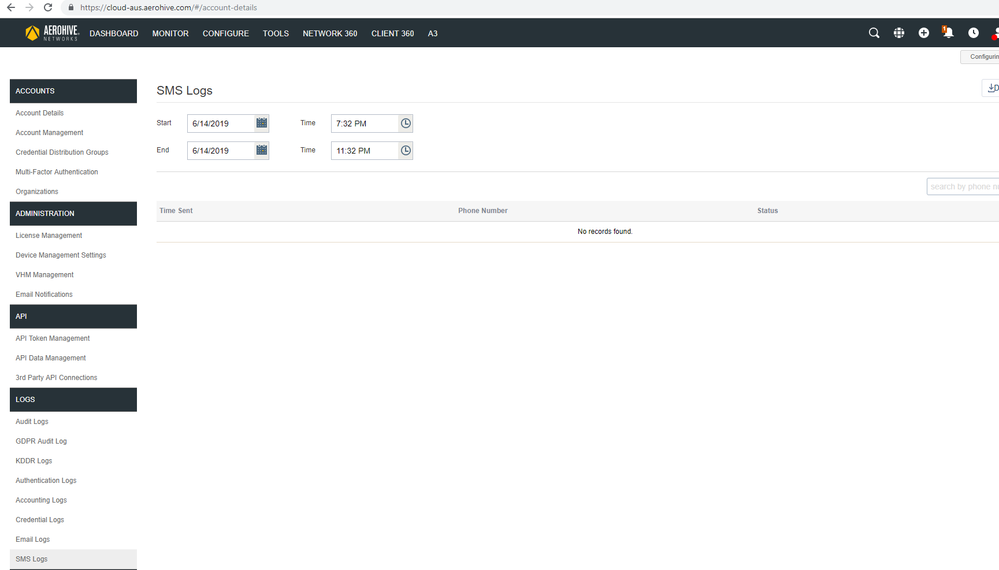Click the browser forward arrow
The height and width of the screenshot is (570, 999).
tap(29, 8)
